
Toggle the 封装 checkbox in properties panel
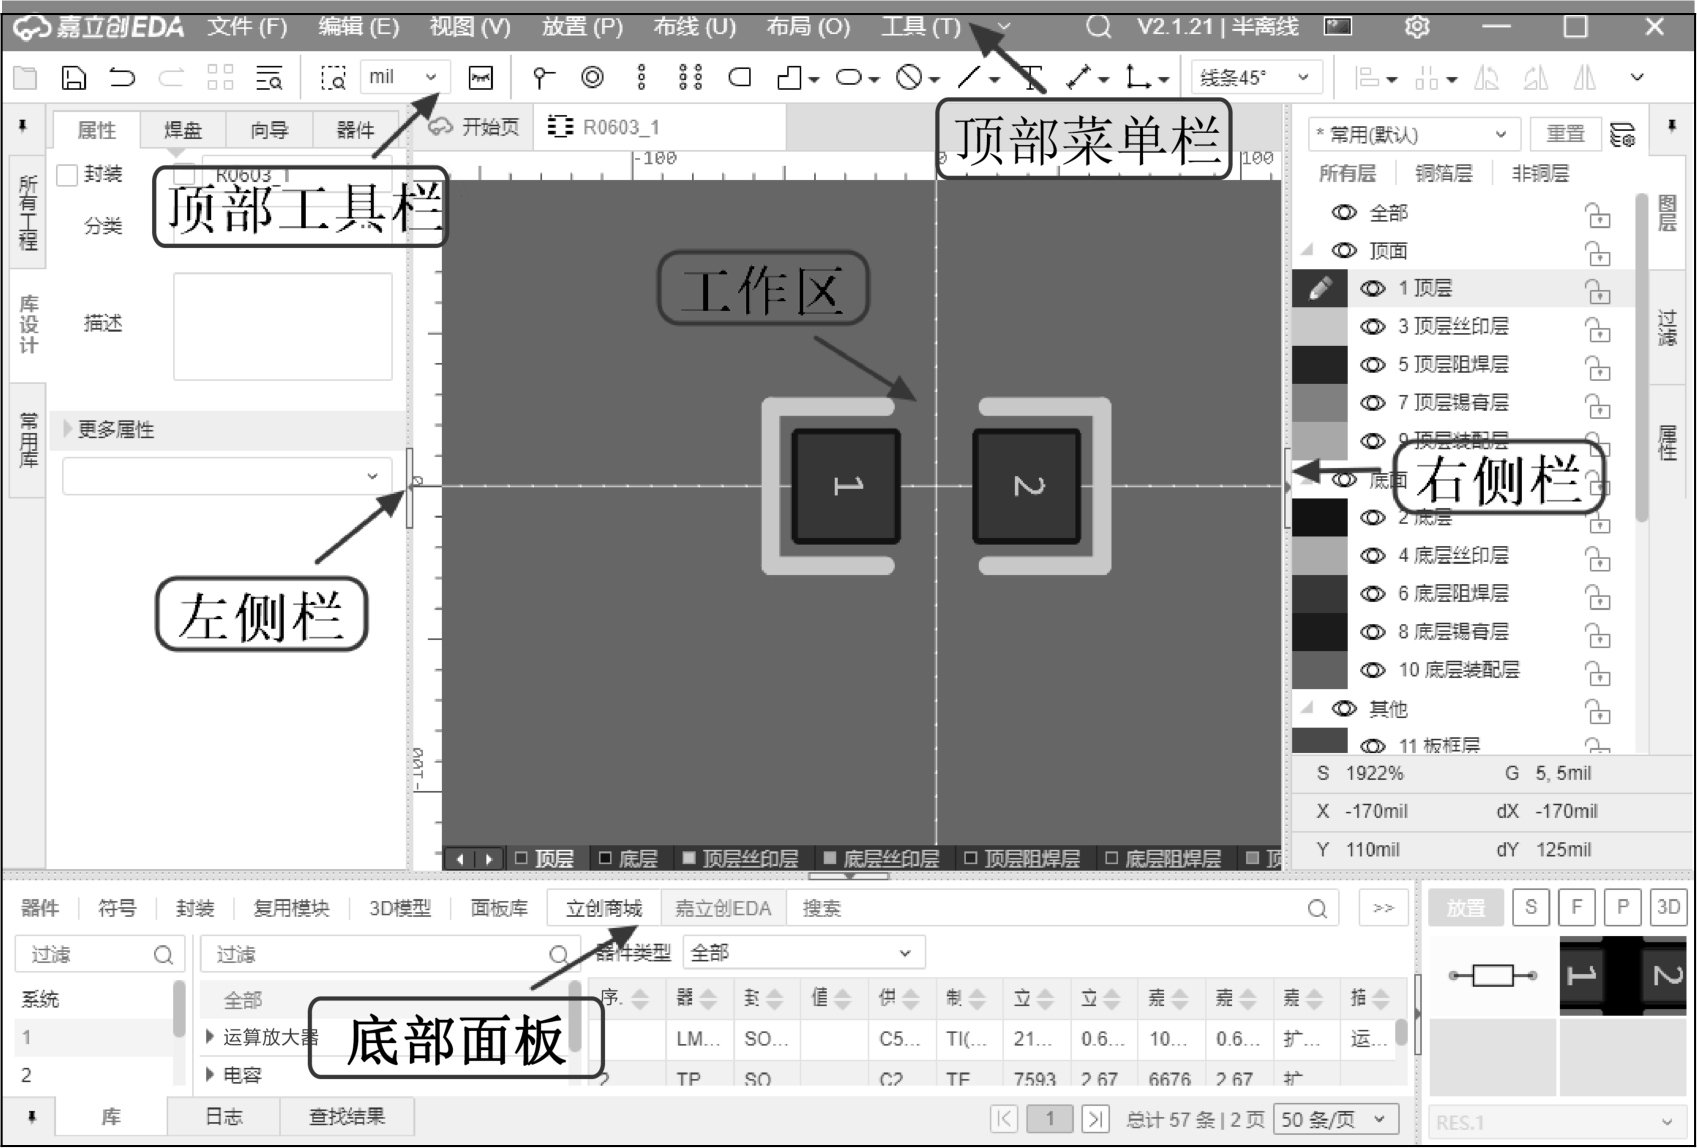coord(68,175)
